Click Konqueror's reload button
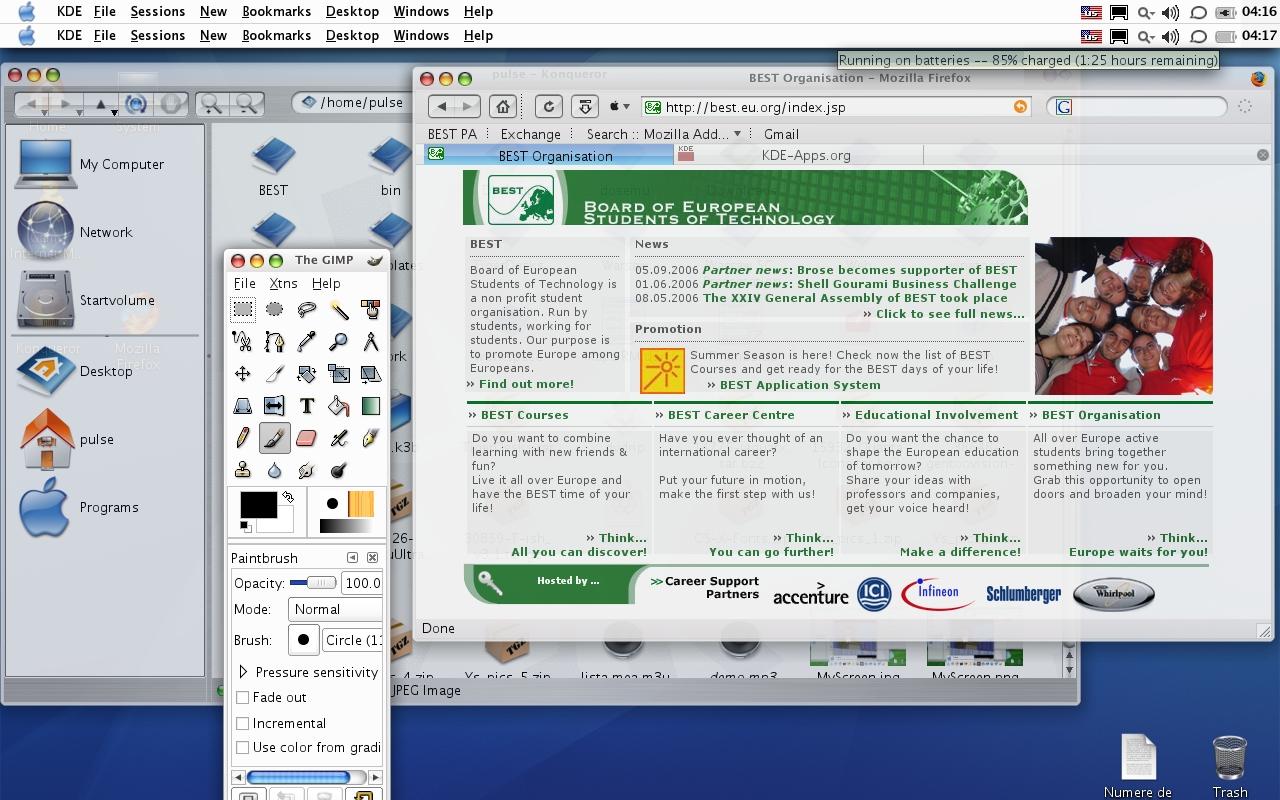 (x=136, y=103)
